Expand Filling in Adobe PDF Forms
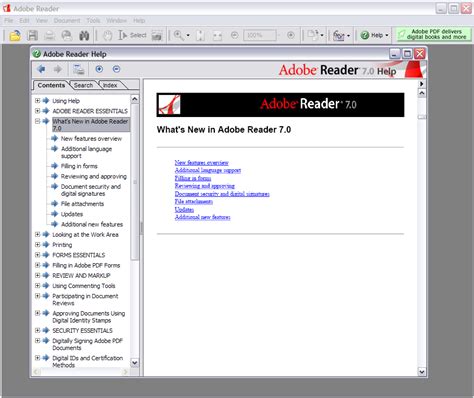 [38, 265]
